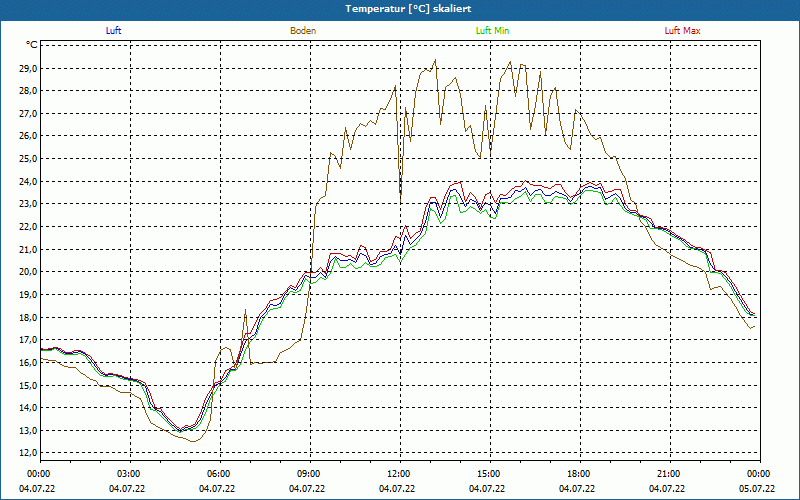This screenshot has height=500, width=800.
Task: Click the 14,0 y-axis value
Action: [x=29, y=408]
